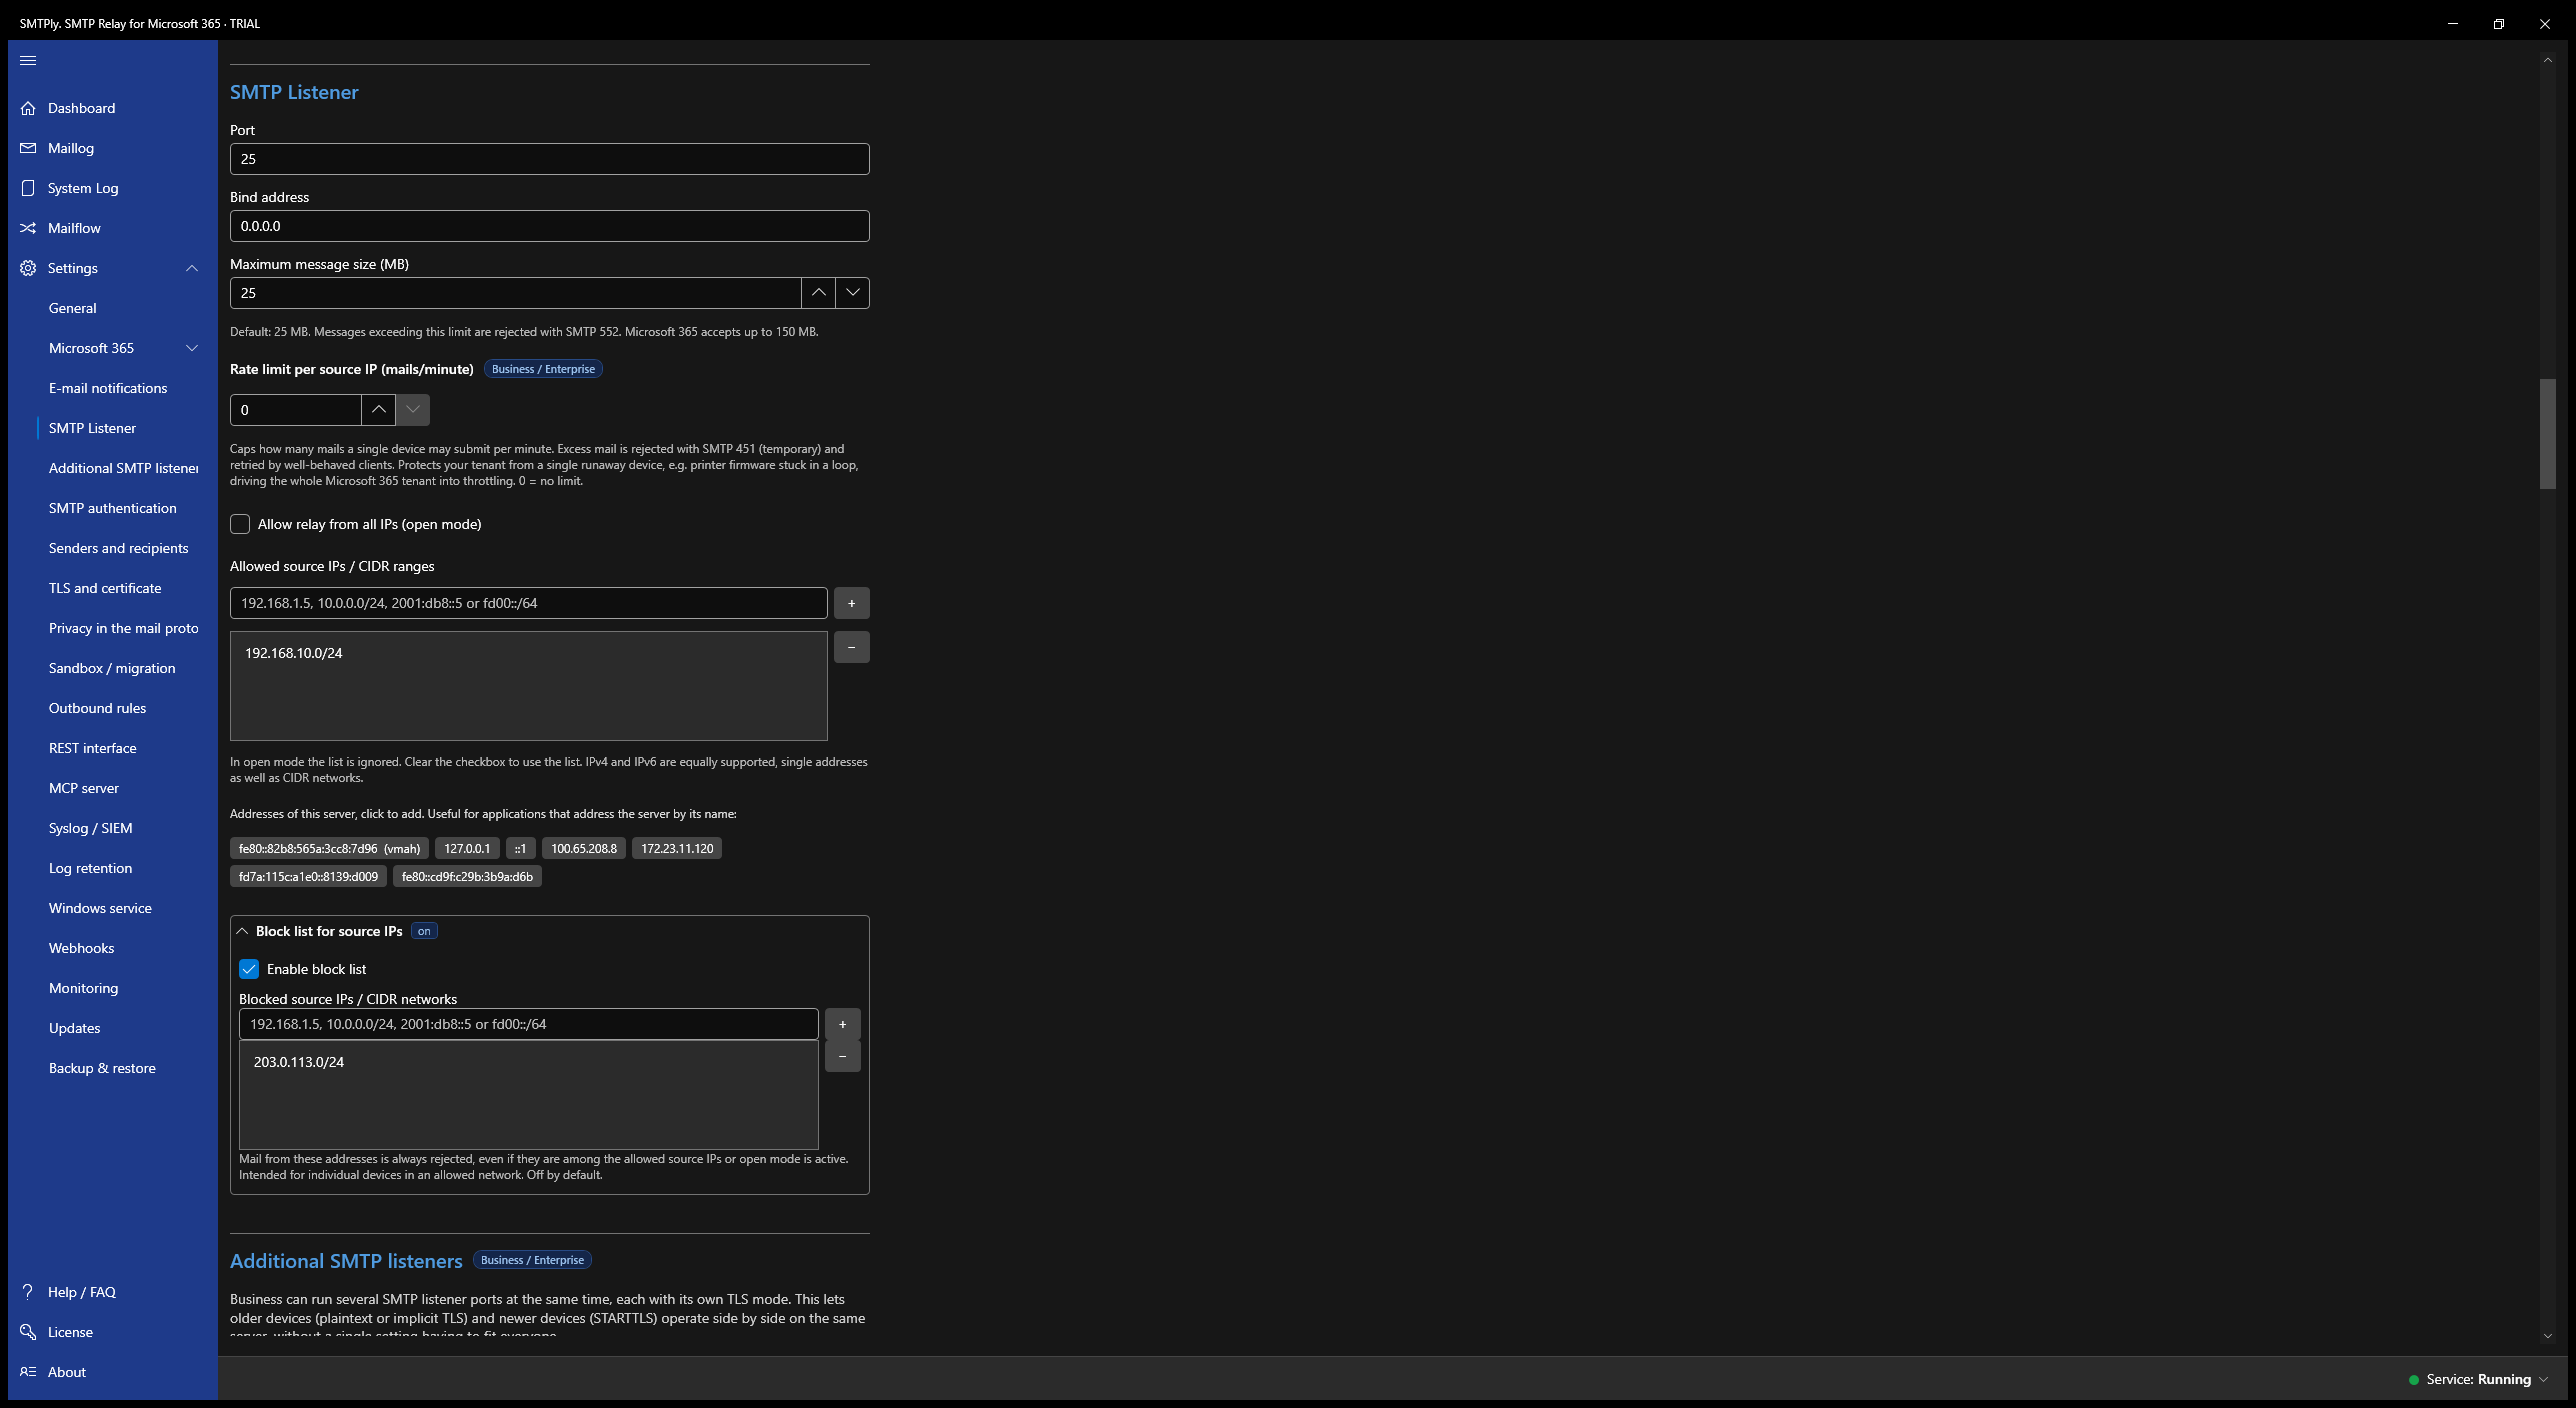Open Senders and recipients settings
Image resolution: width=2576 pixels, height=1408 pixels.
tap(118, 548)
